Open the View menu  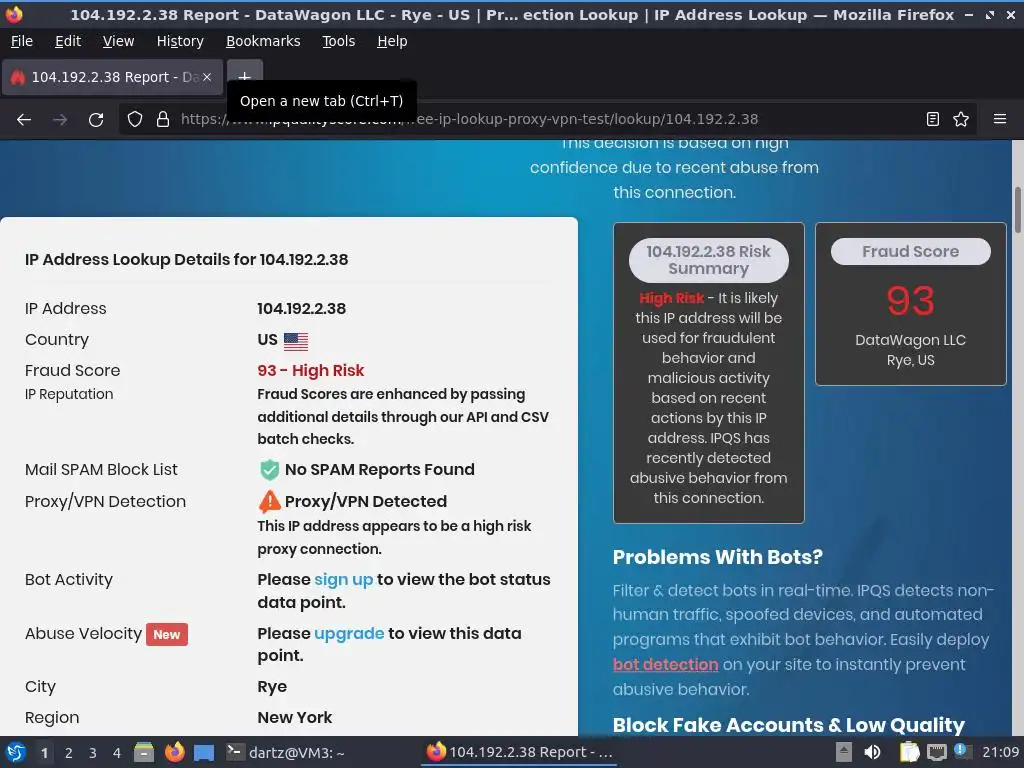[118, 41]
